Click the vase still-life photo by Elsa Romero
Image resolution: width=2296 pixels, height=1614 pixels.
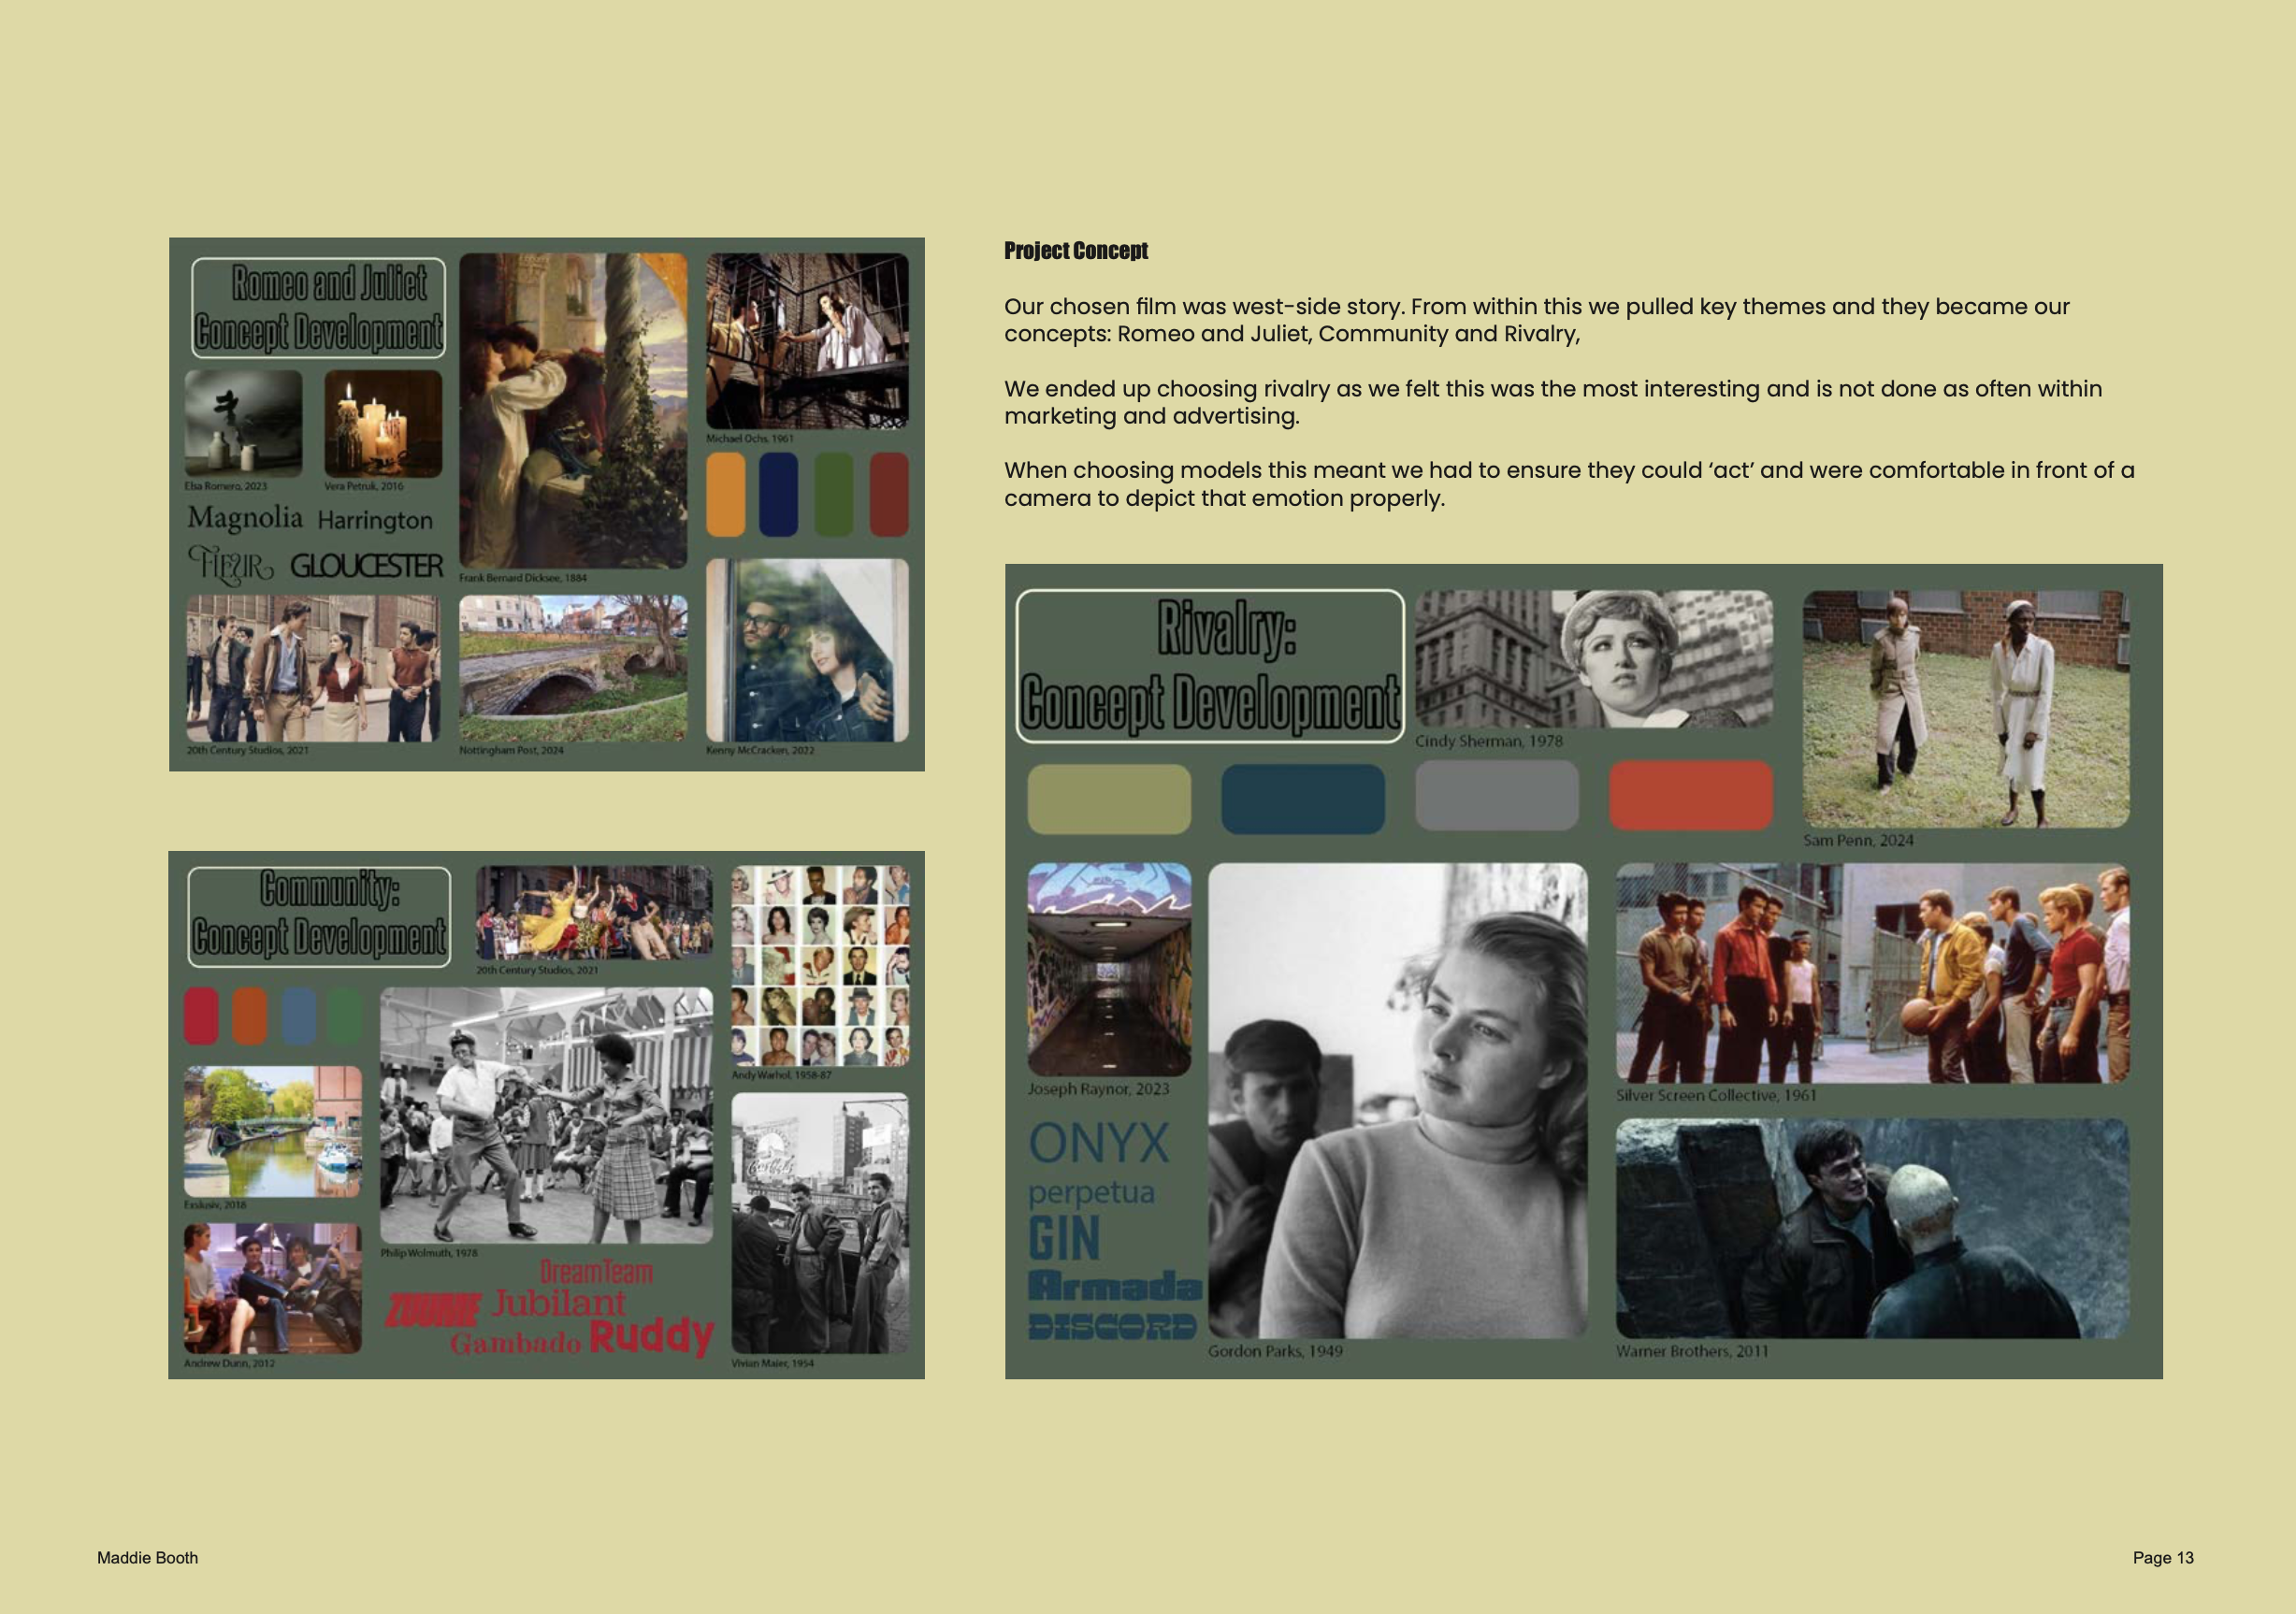(243, 423)
